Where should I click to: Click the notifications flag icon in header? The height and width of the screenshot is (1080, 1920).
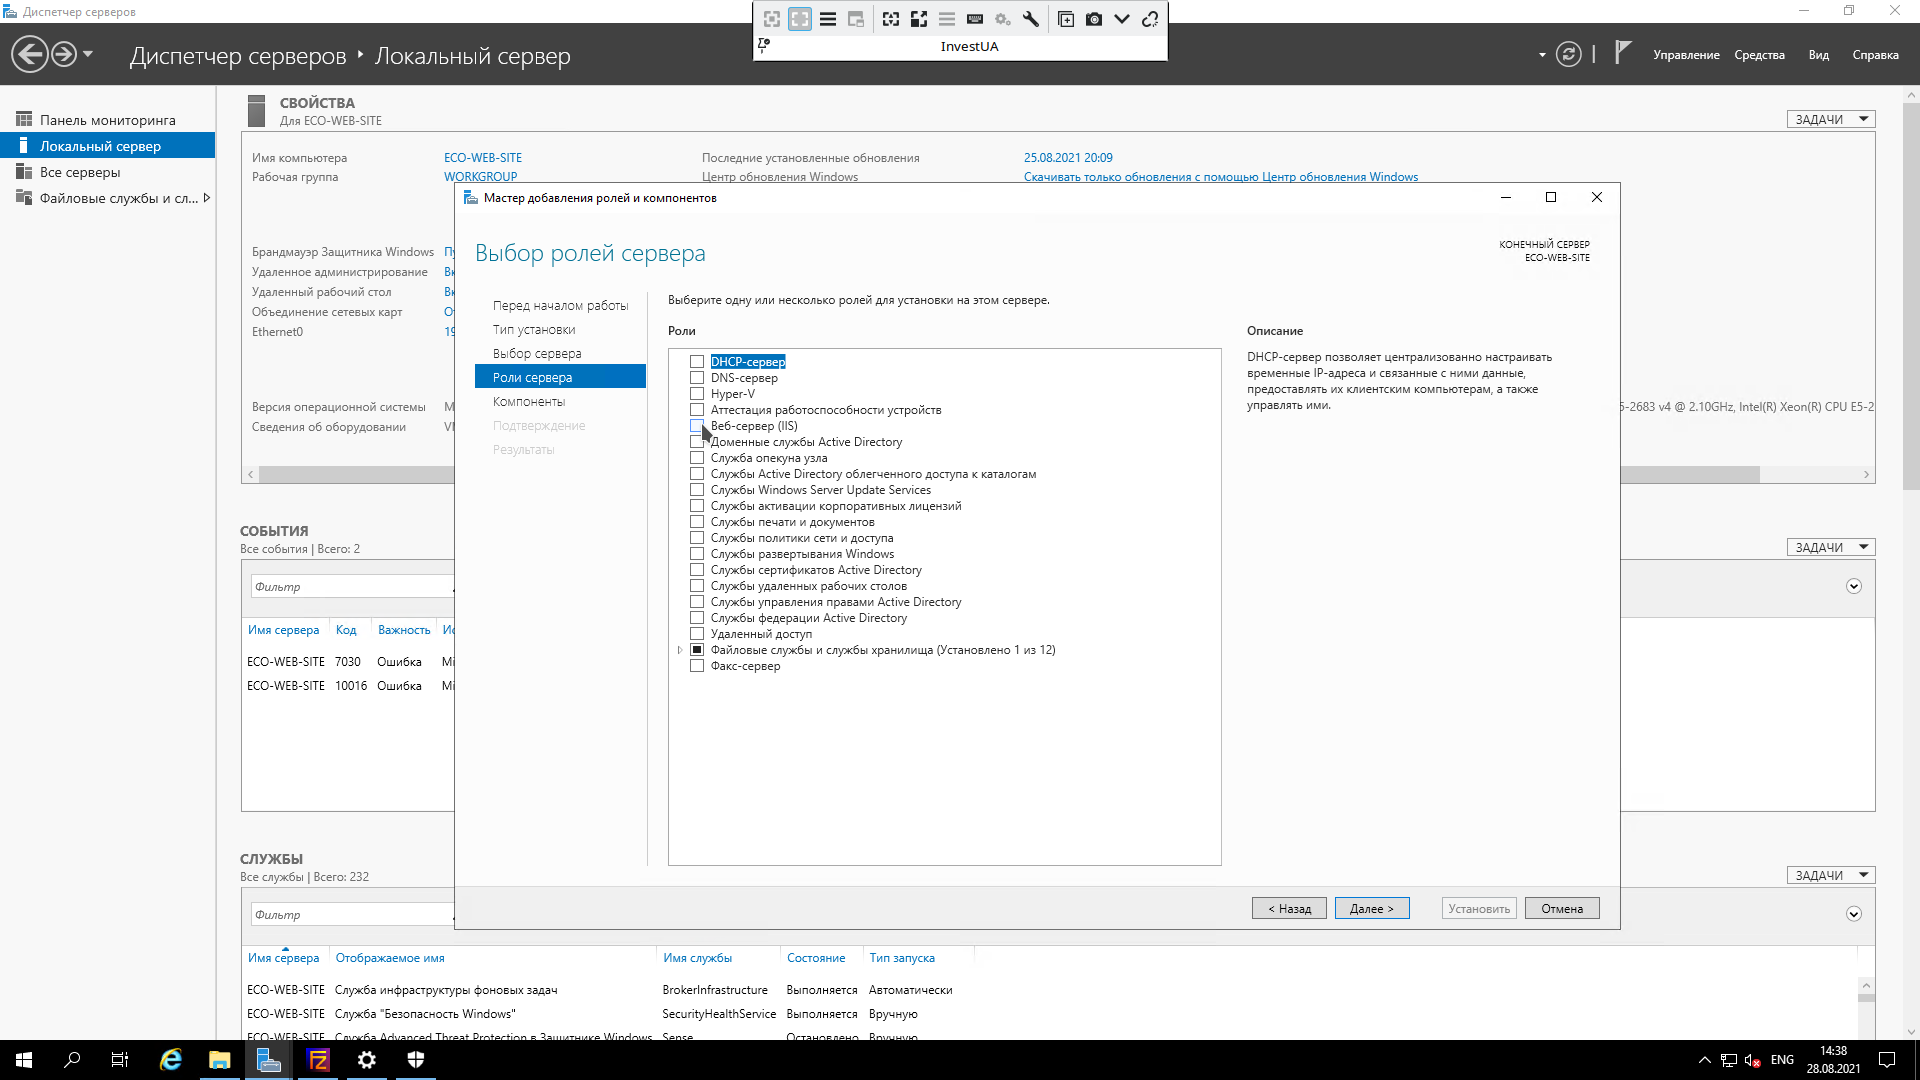pyautogui.click(x=1623, y=53)
